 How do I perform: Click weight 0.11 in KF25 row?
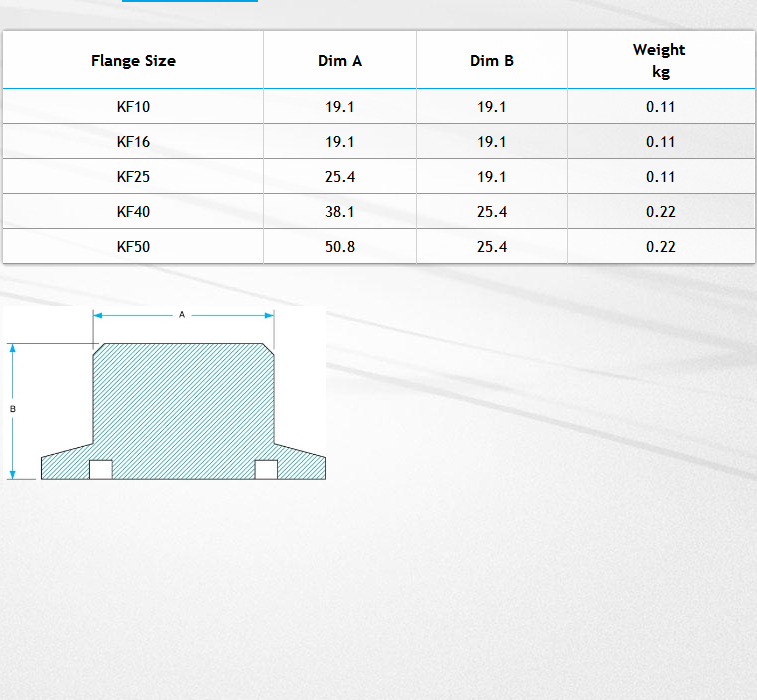661,176
